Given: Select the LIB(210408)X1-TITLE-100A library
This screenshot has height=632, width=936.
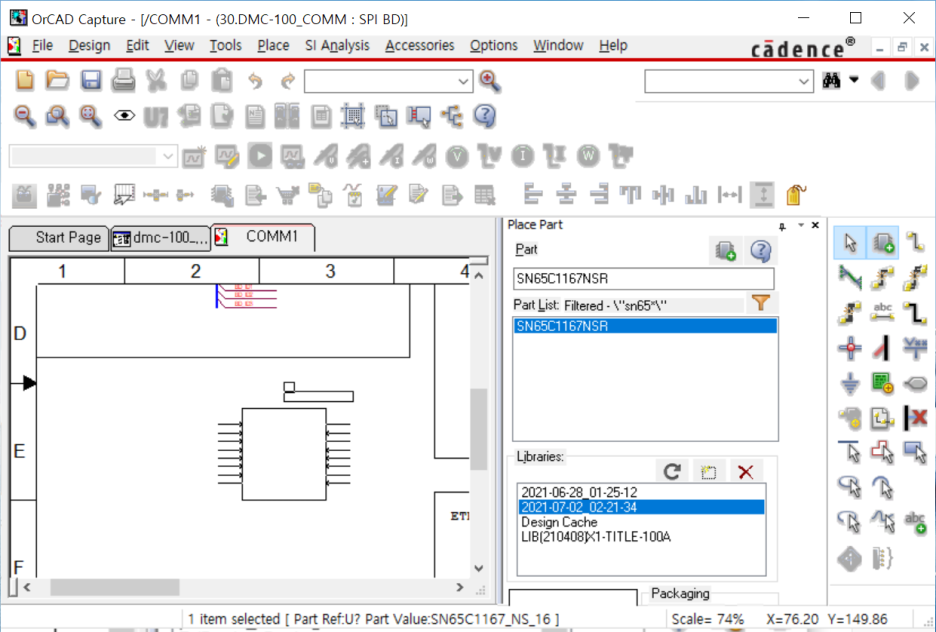Looking at the screenshot, I should click(x=596, y=537).
